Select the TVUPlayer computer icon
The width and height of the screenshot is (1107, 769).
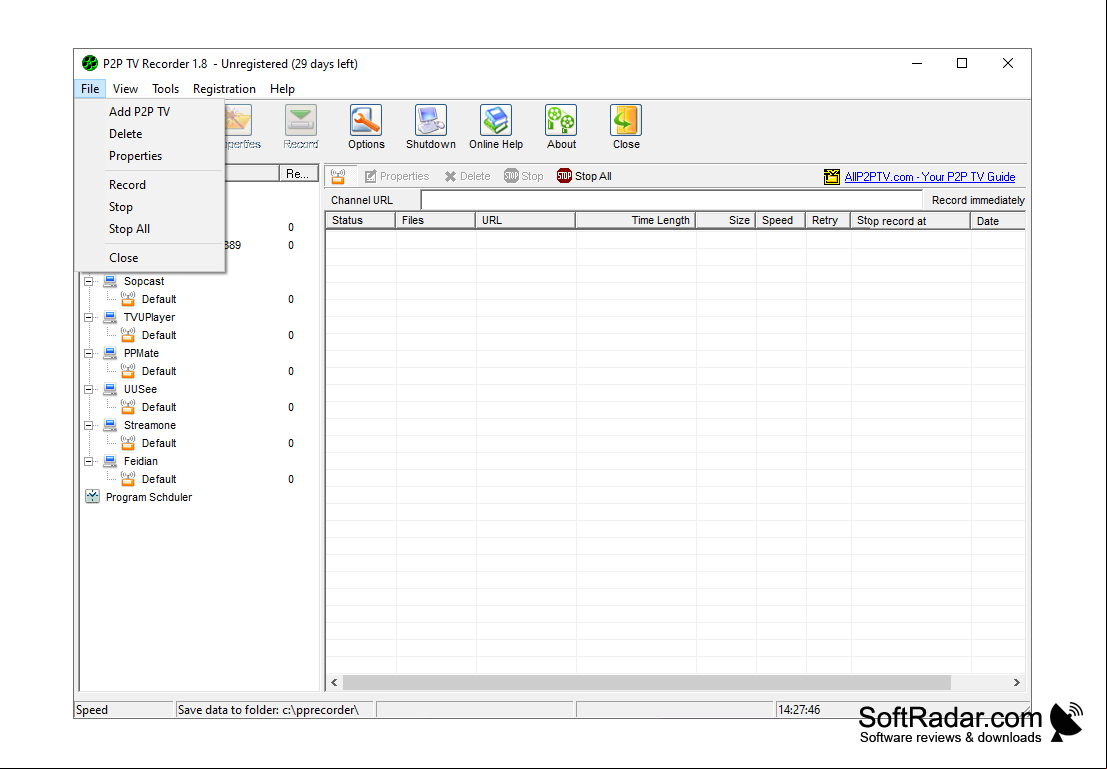pyautogui.click(x=110, y=317)
